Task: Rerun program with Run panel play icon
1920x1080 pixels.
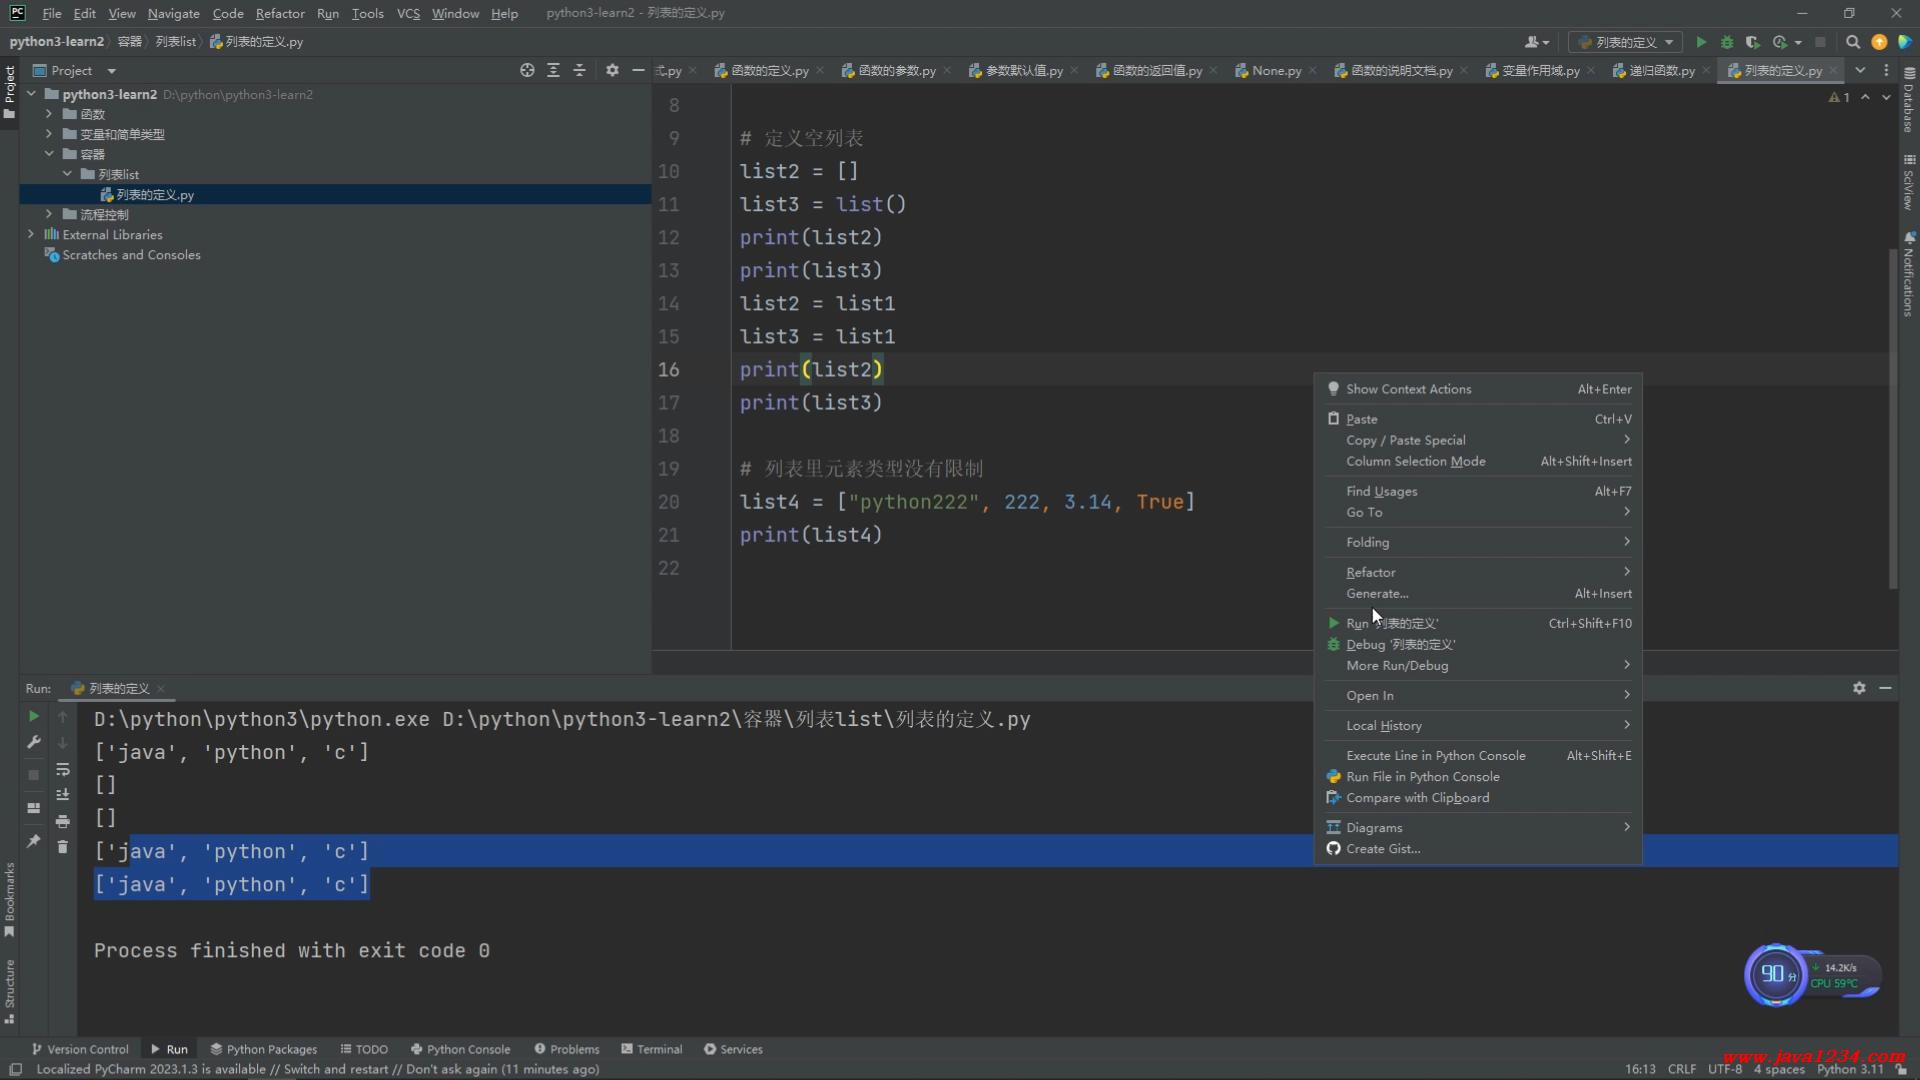Action: pos(33,716)
